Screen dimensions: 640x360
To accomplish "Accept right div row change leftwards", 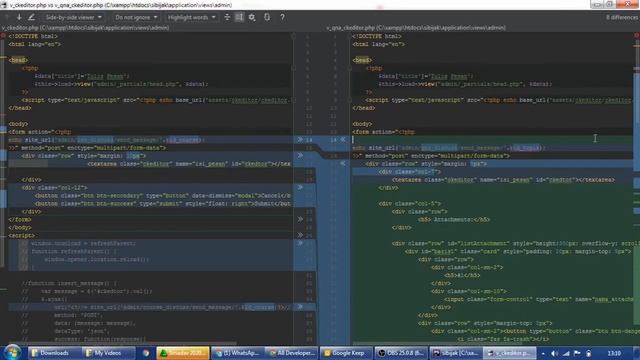I will coord(343,163).
